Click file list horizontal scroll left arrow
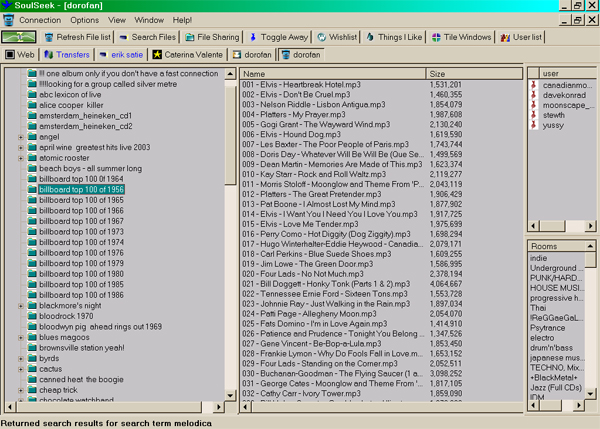The height and width of the screenshot is (429, 600). click(x=245, y=406)
